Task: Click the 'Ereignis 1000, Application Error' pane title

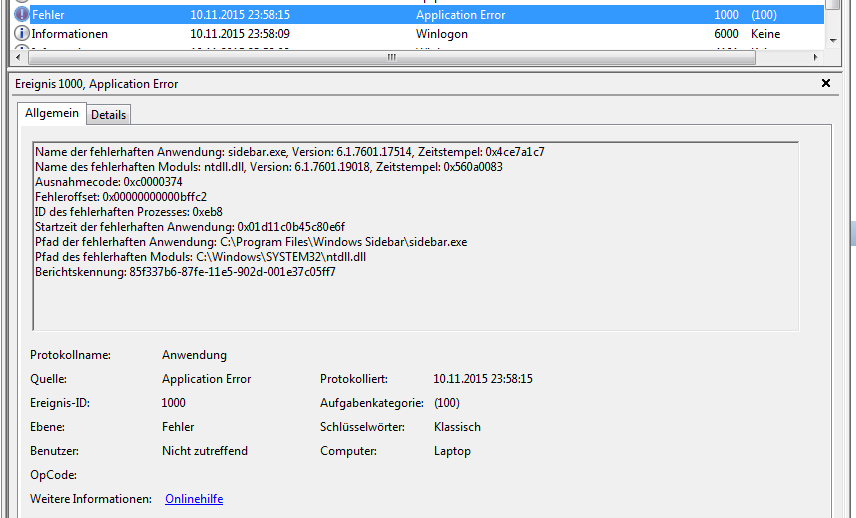Action: pos(97,84)
